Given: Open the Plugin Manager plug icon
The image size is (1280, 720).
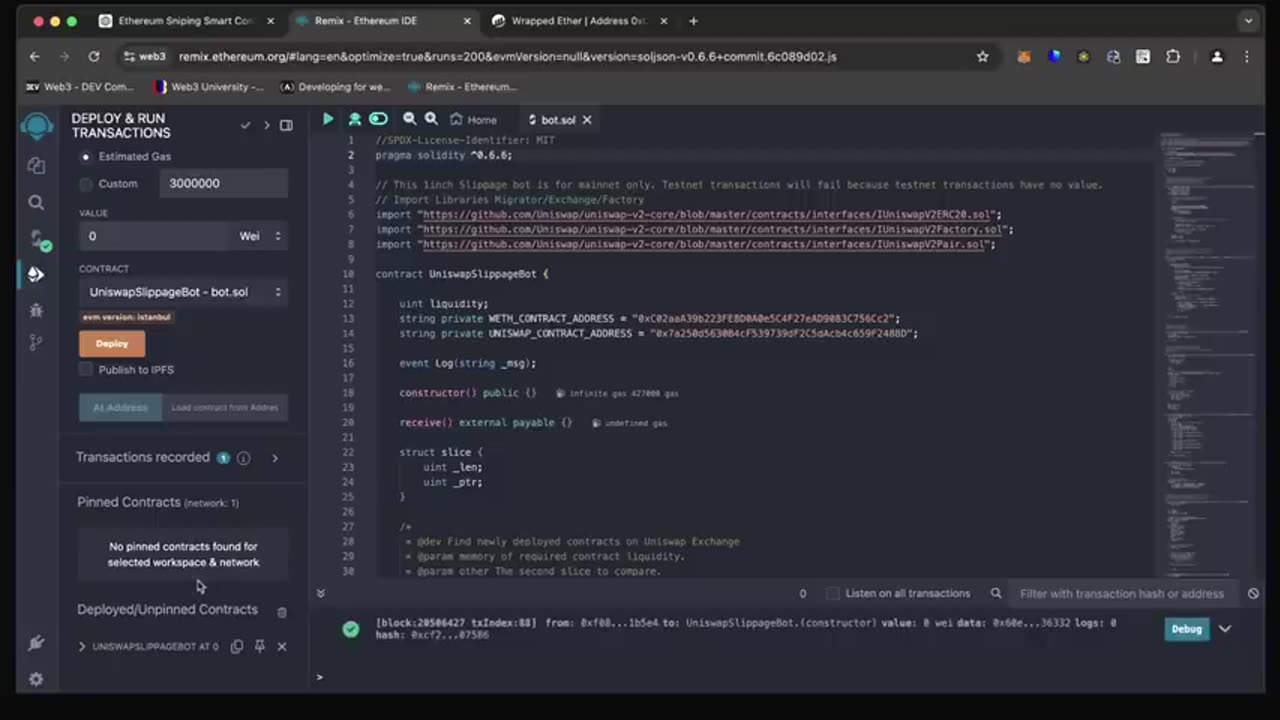Looking at the screenshot, I should tap(36, 643).
